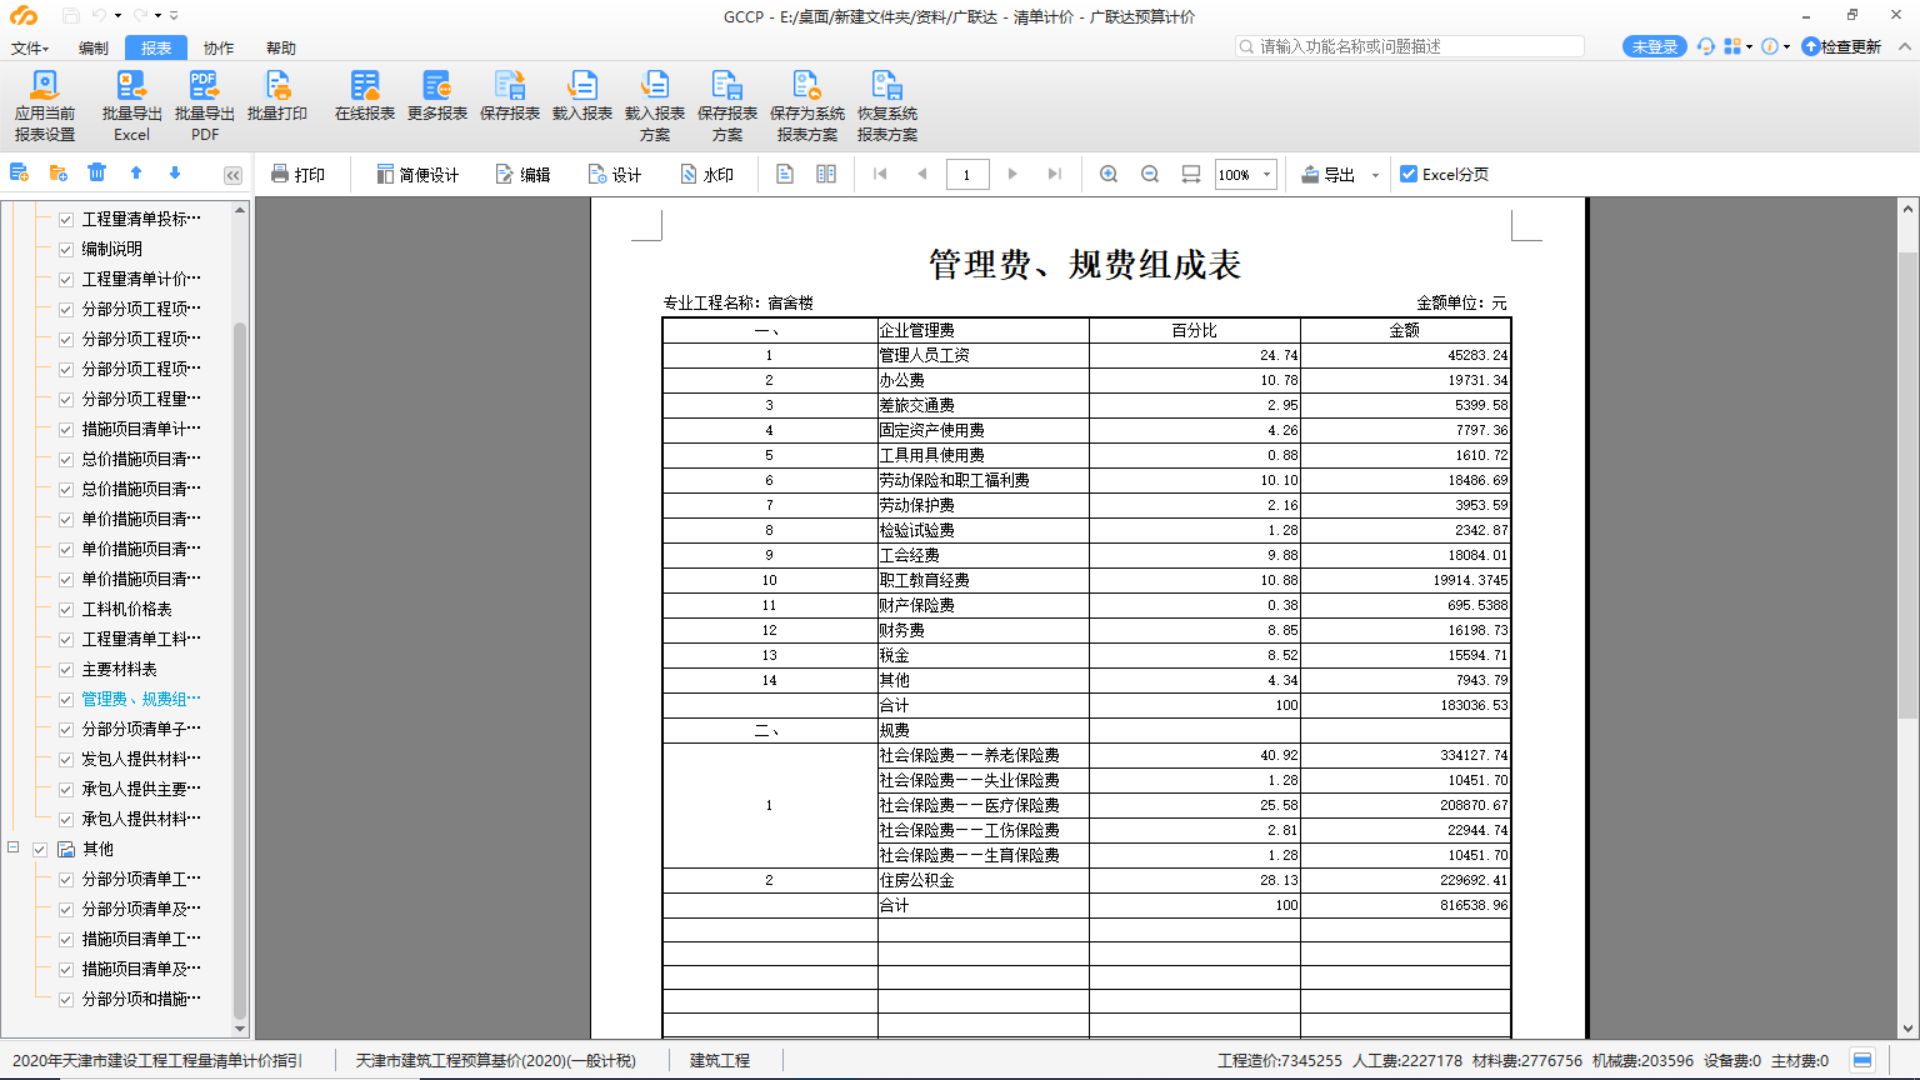
Task: Open the 文件 menu dropdown
Action: [30, 48]
